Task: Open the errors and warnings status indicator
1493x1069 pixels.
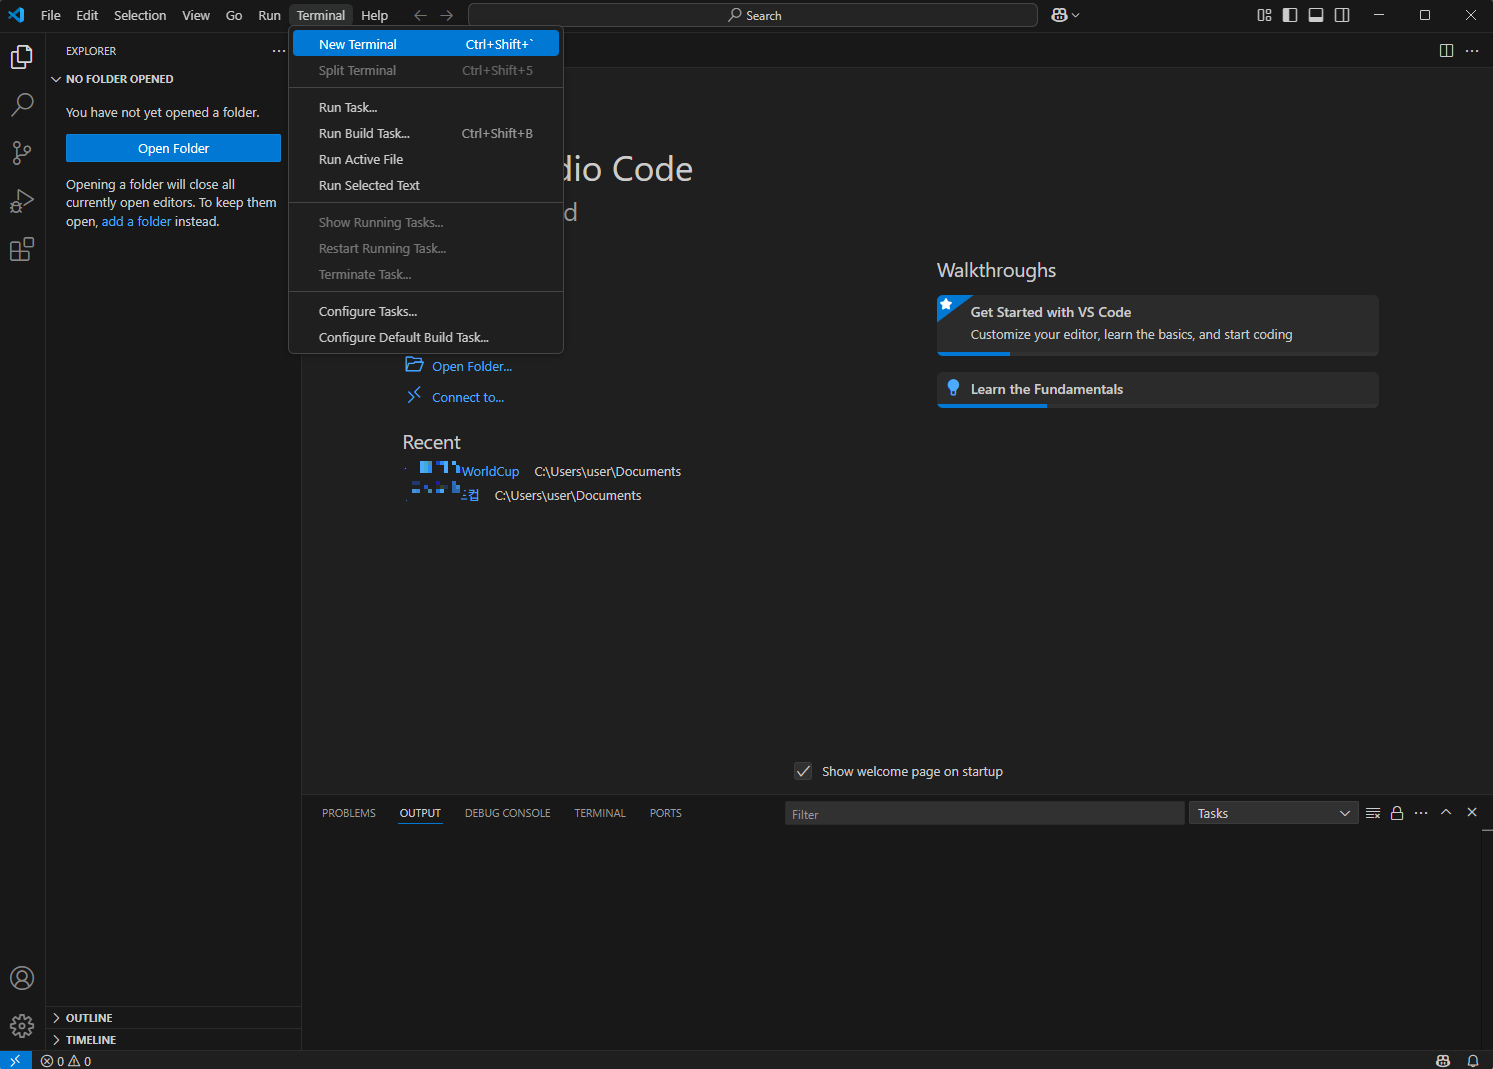Action: pyautogui.click(x=66, y=1061)
